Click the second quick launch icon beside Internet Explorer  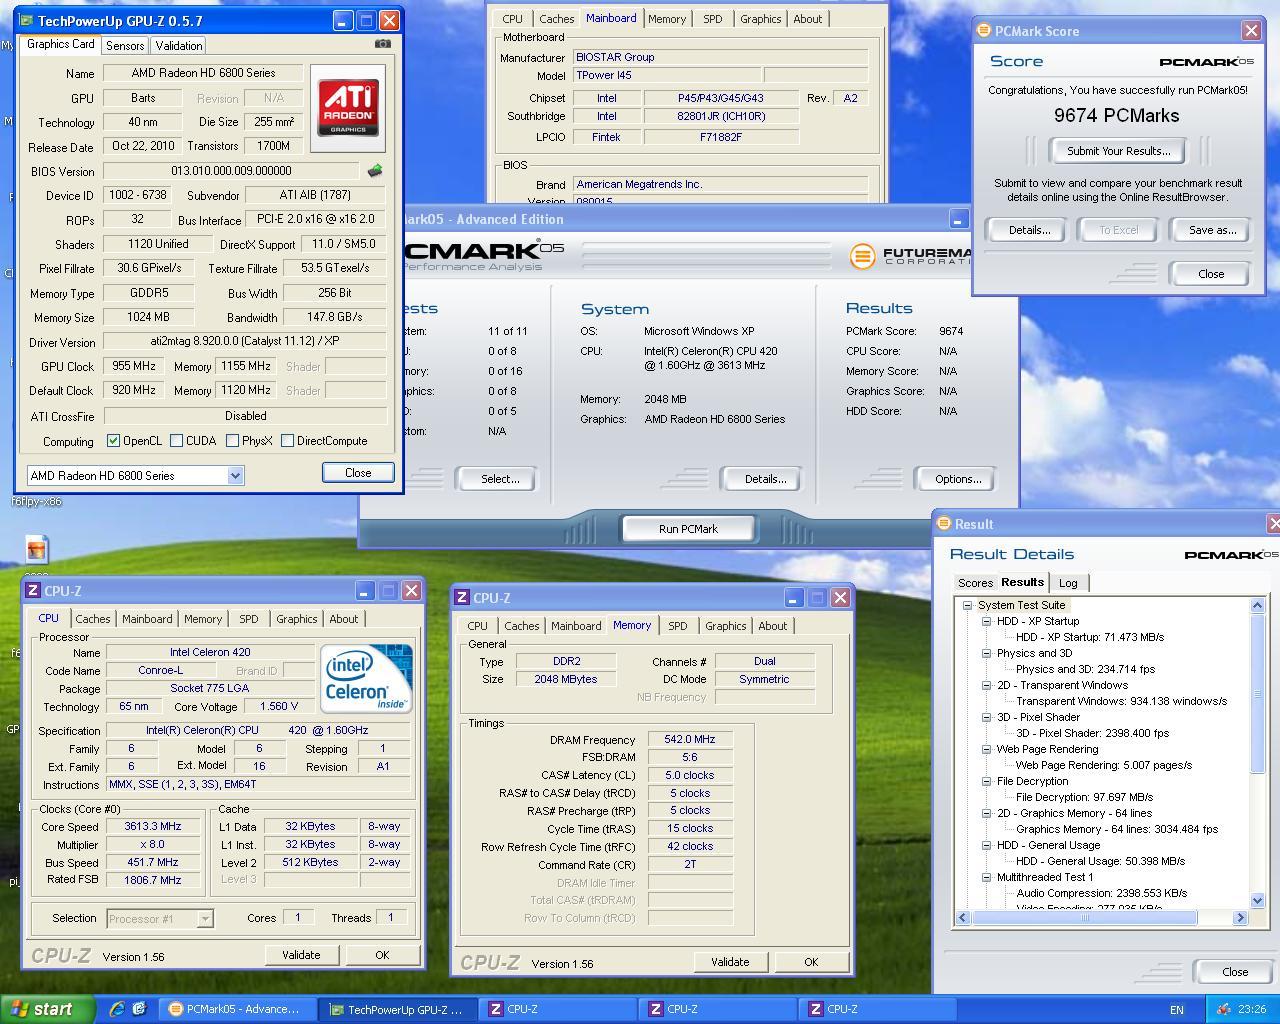coord(139,1009)
